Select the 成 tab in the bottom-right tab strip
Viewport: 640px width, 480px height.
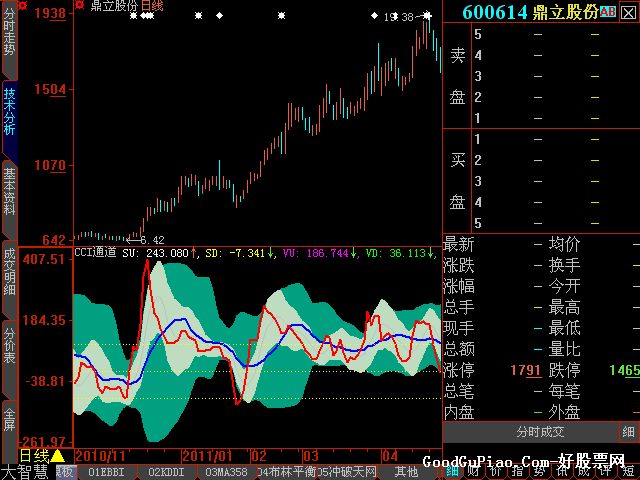(x=584, y=472)
